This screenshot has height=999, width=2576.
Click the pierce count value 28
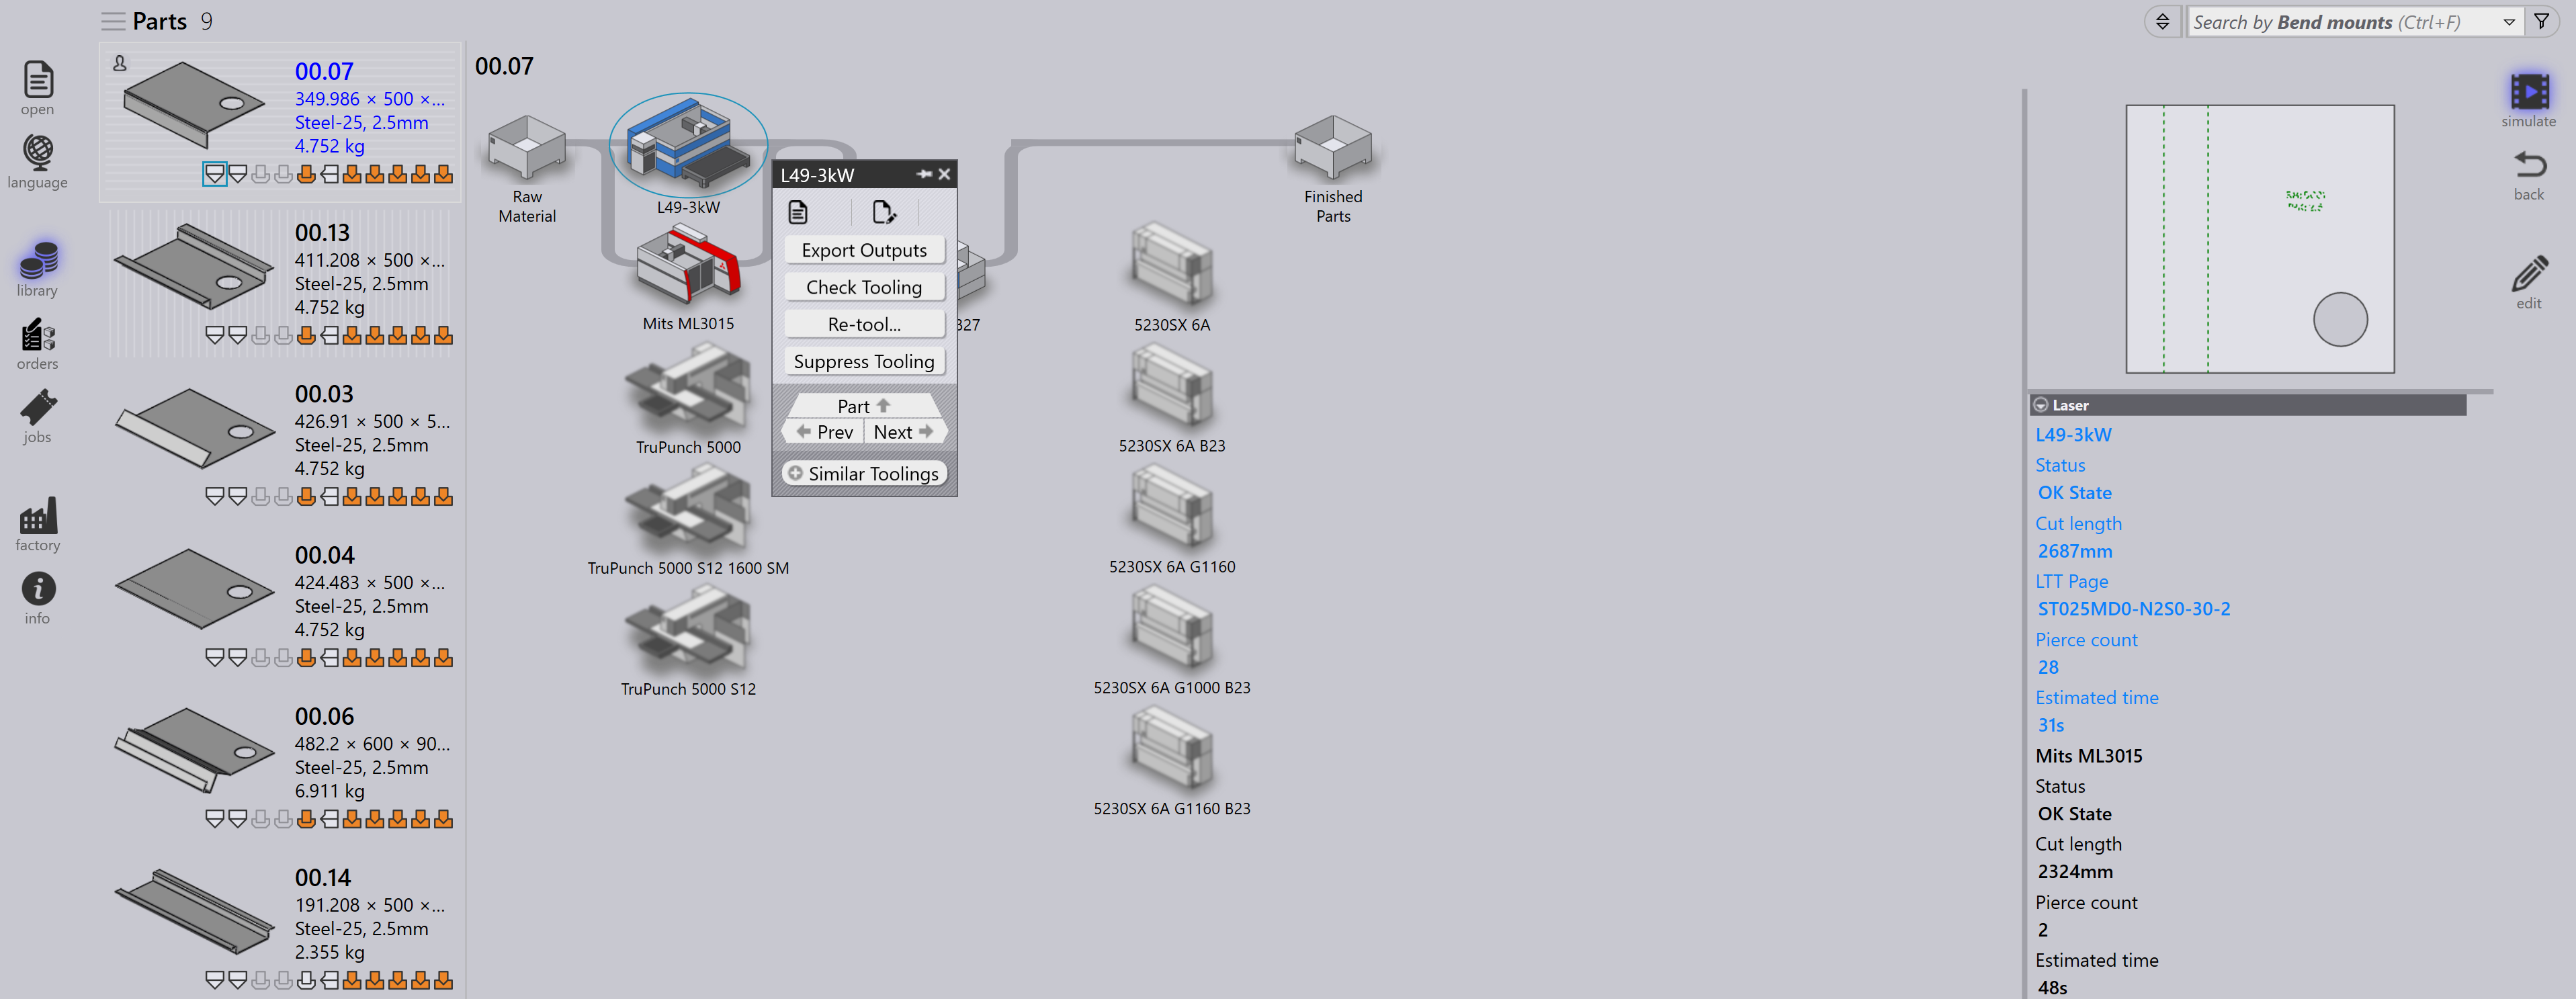point(2048,667)
